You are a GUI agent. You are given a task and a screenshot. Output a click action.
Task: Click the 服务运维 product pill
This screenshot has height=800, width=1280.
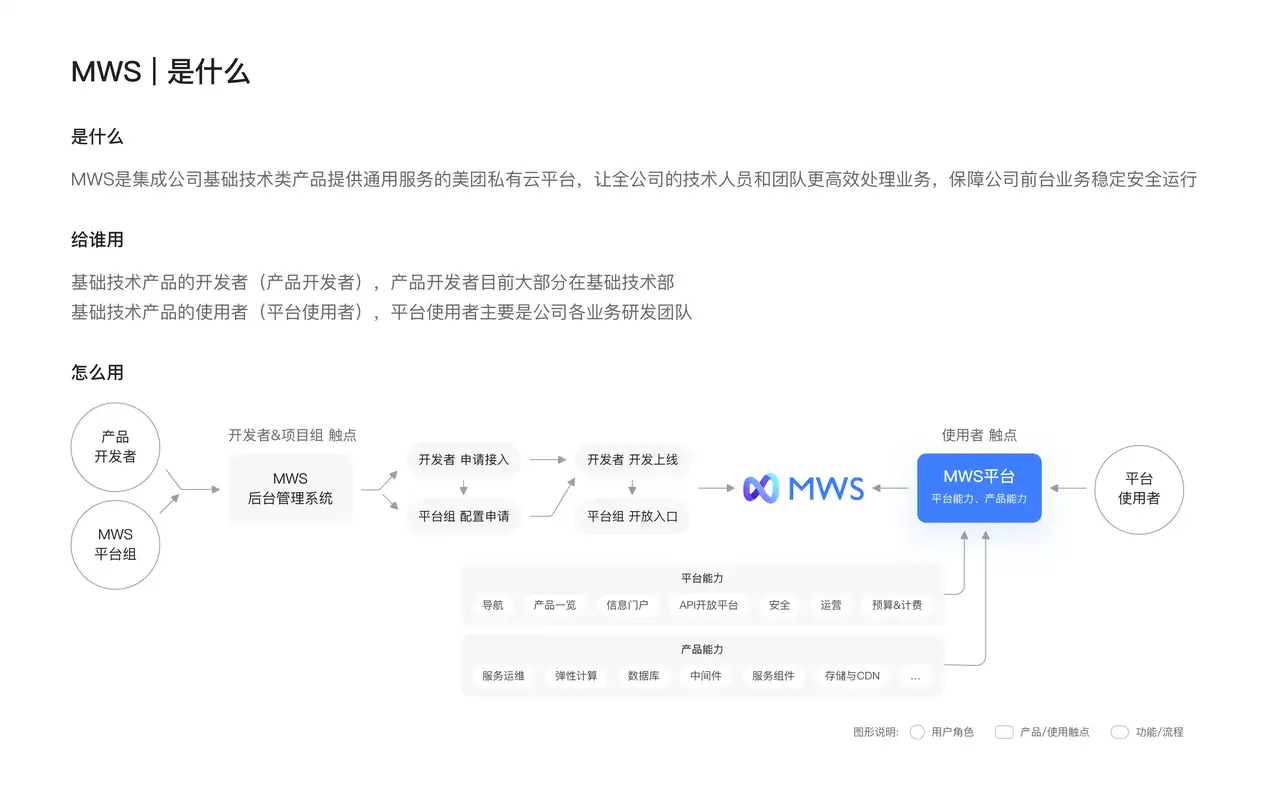coord(503,676)
